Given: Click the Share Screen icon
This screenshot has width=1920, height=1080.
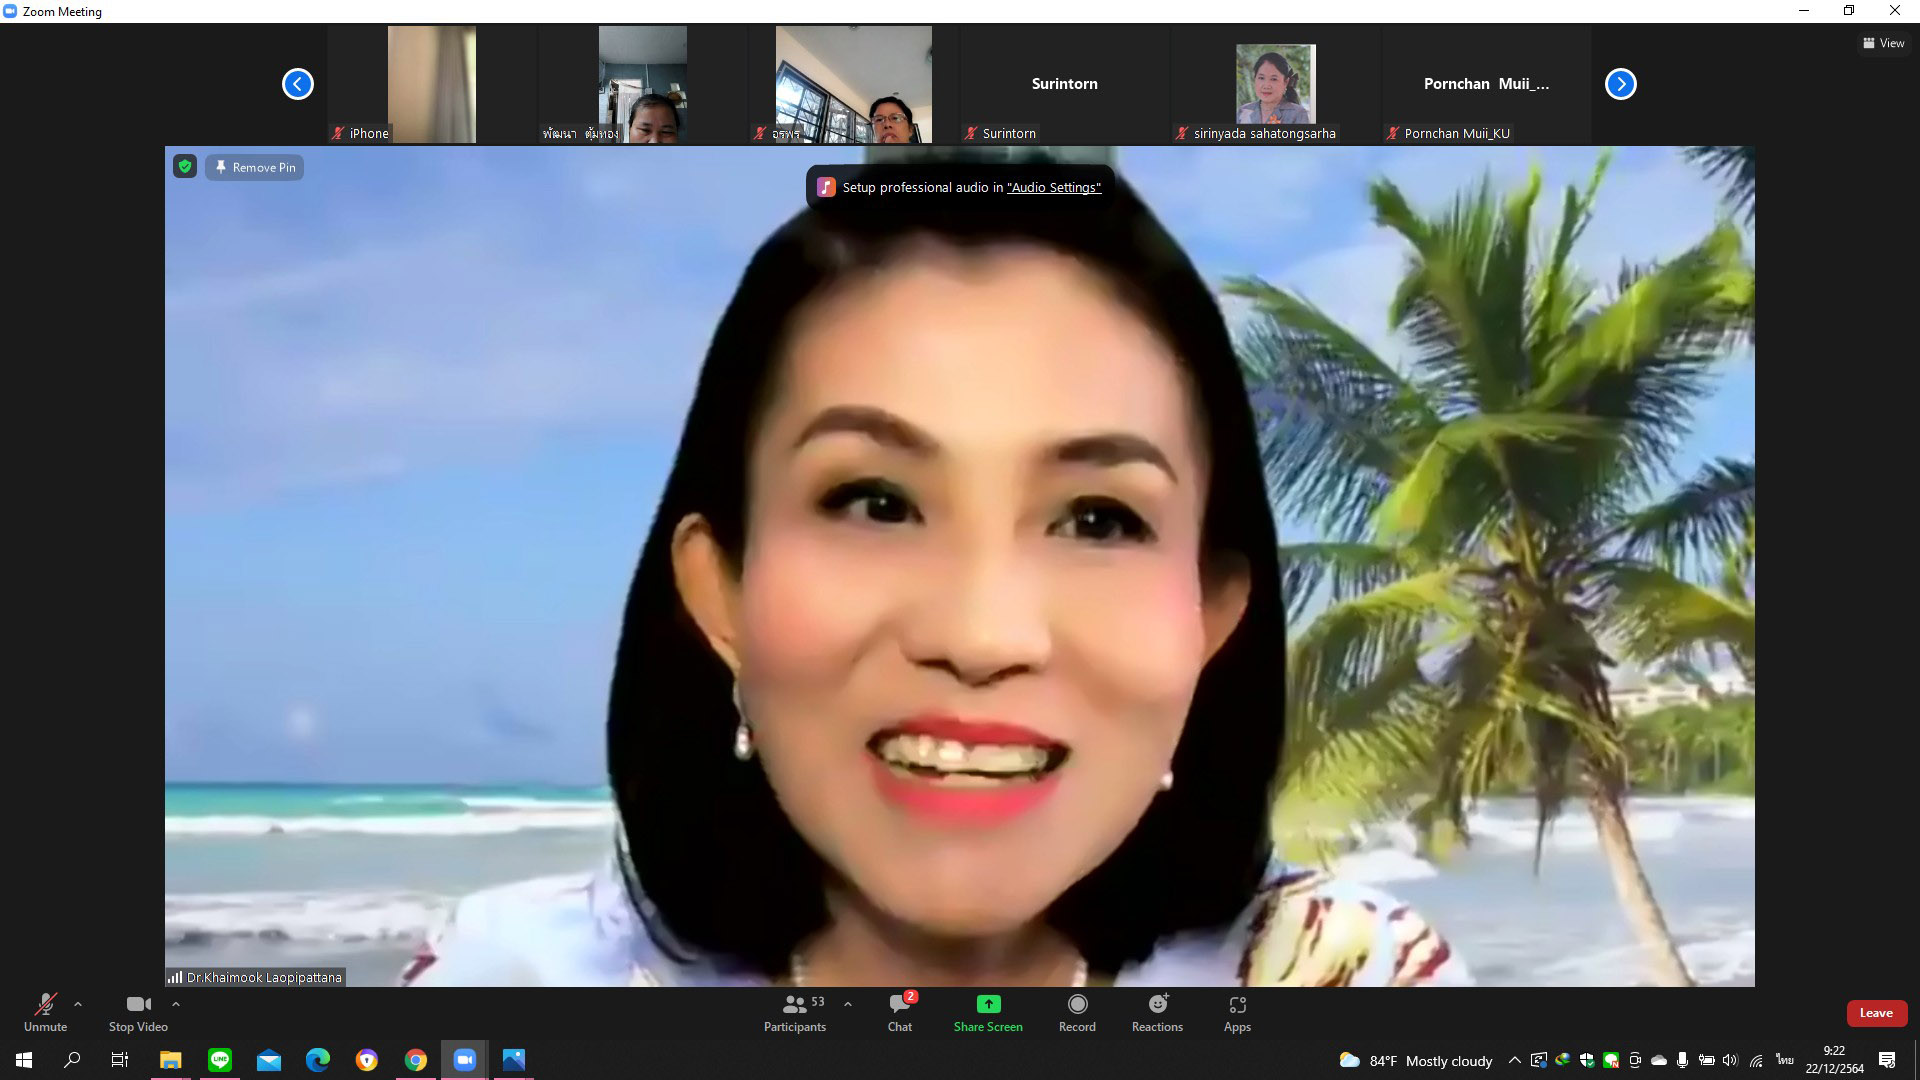Looking at the screenshot, I should pyautogui.click(x=988, y=1004).
